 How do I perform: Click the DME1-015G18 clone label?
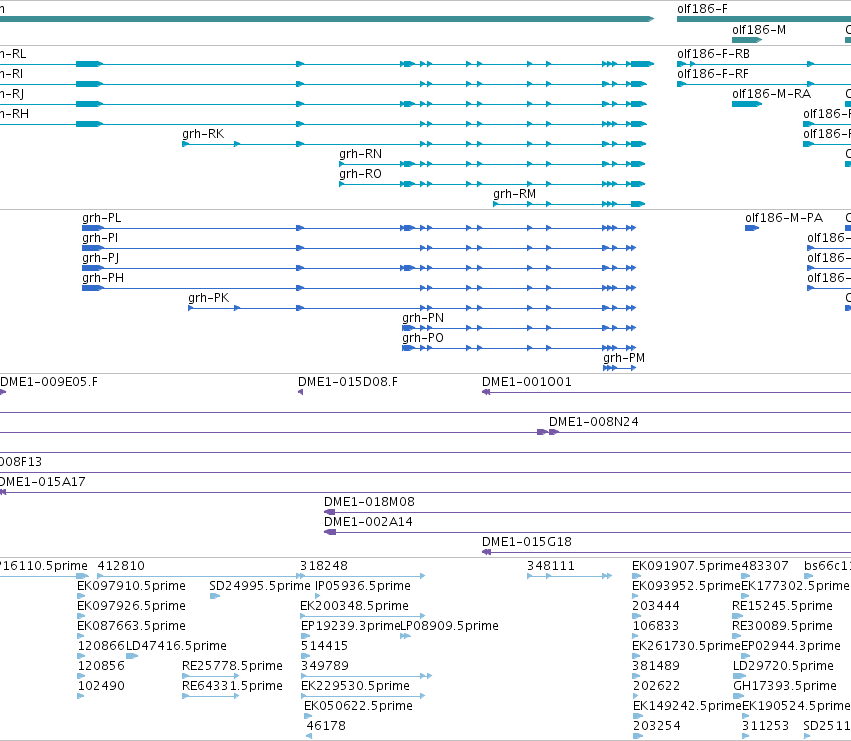tap(526, 542)
